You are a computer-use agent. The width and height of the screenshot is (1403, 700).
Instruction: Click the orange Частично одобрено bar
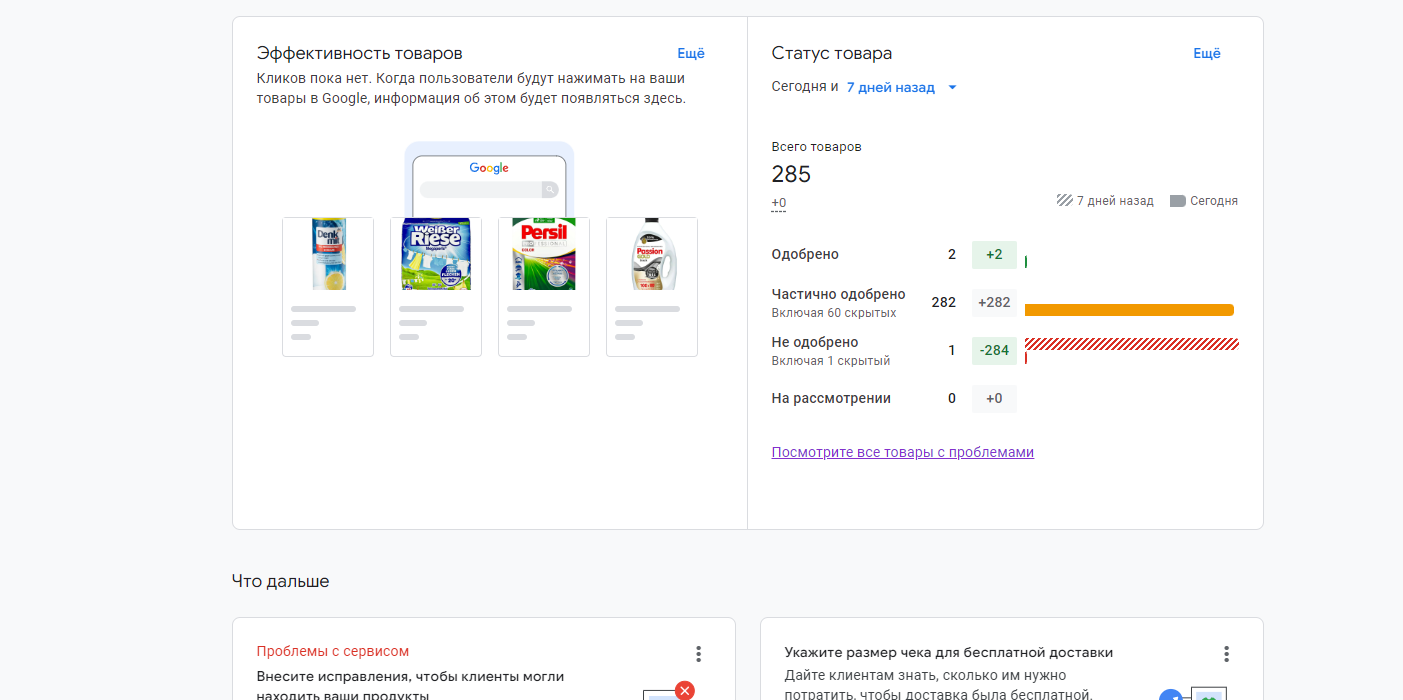[1129, 310]
